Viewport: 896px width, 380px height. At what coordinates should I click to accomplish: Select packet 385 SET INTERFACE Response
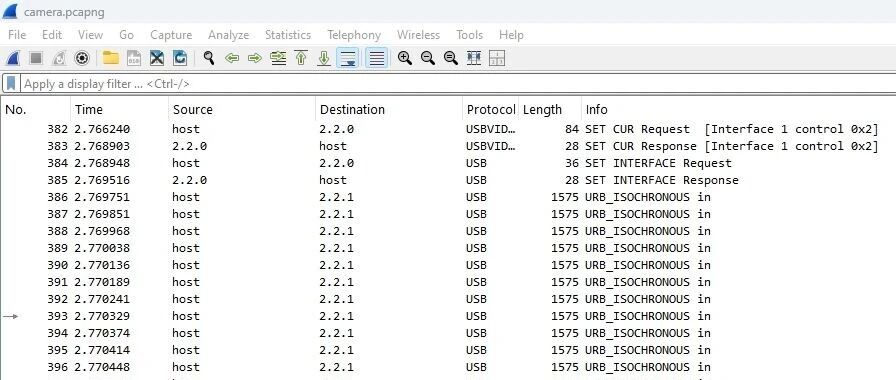(x=448, y=180)
